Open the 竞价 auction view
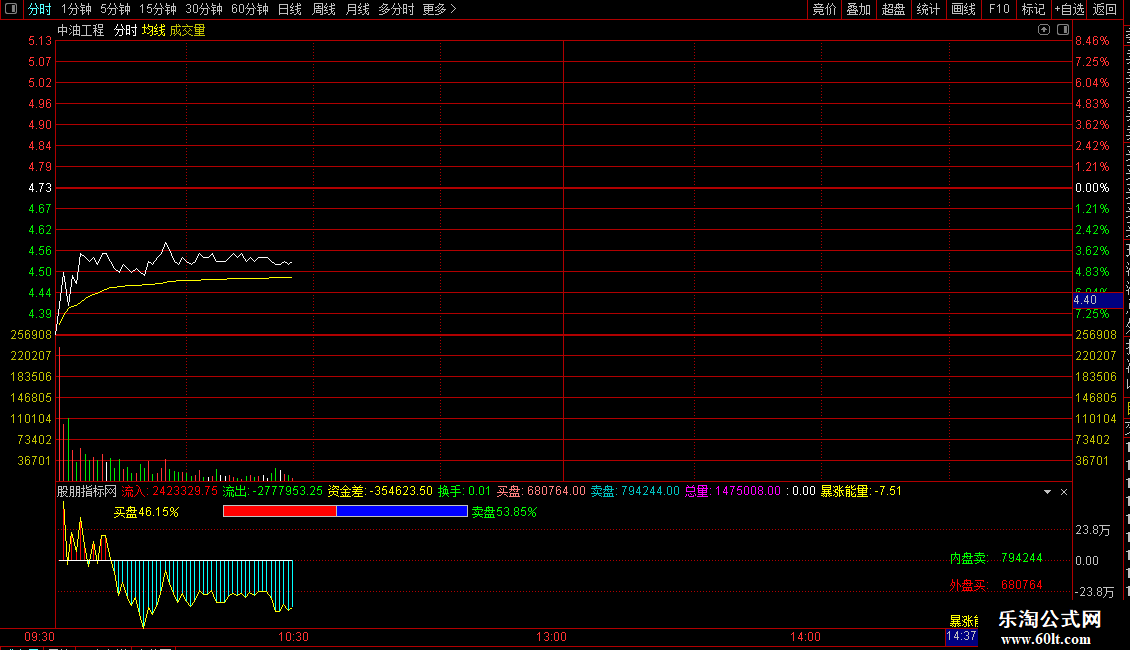The height and width of the screenshot is (650, 1130). tap(824, 9)
